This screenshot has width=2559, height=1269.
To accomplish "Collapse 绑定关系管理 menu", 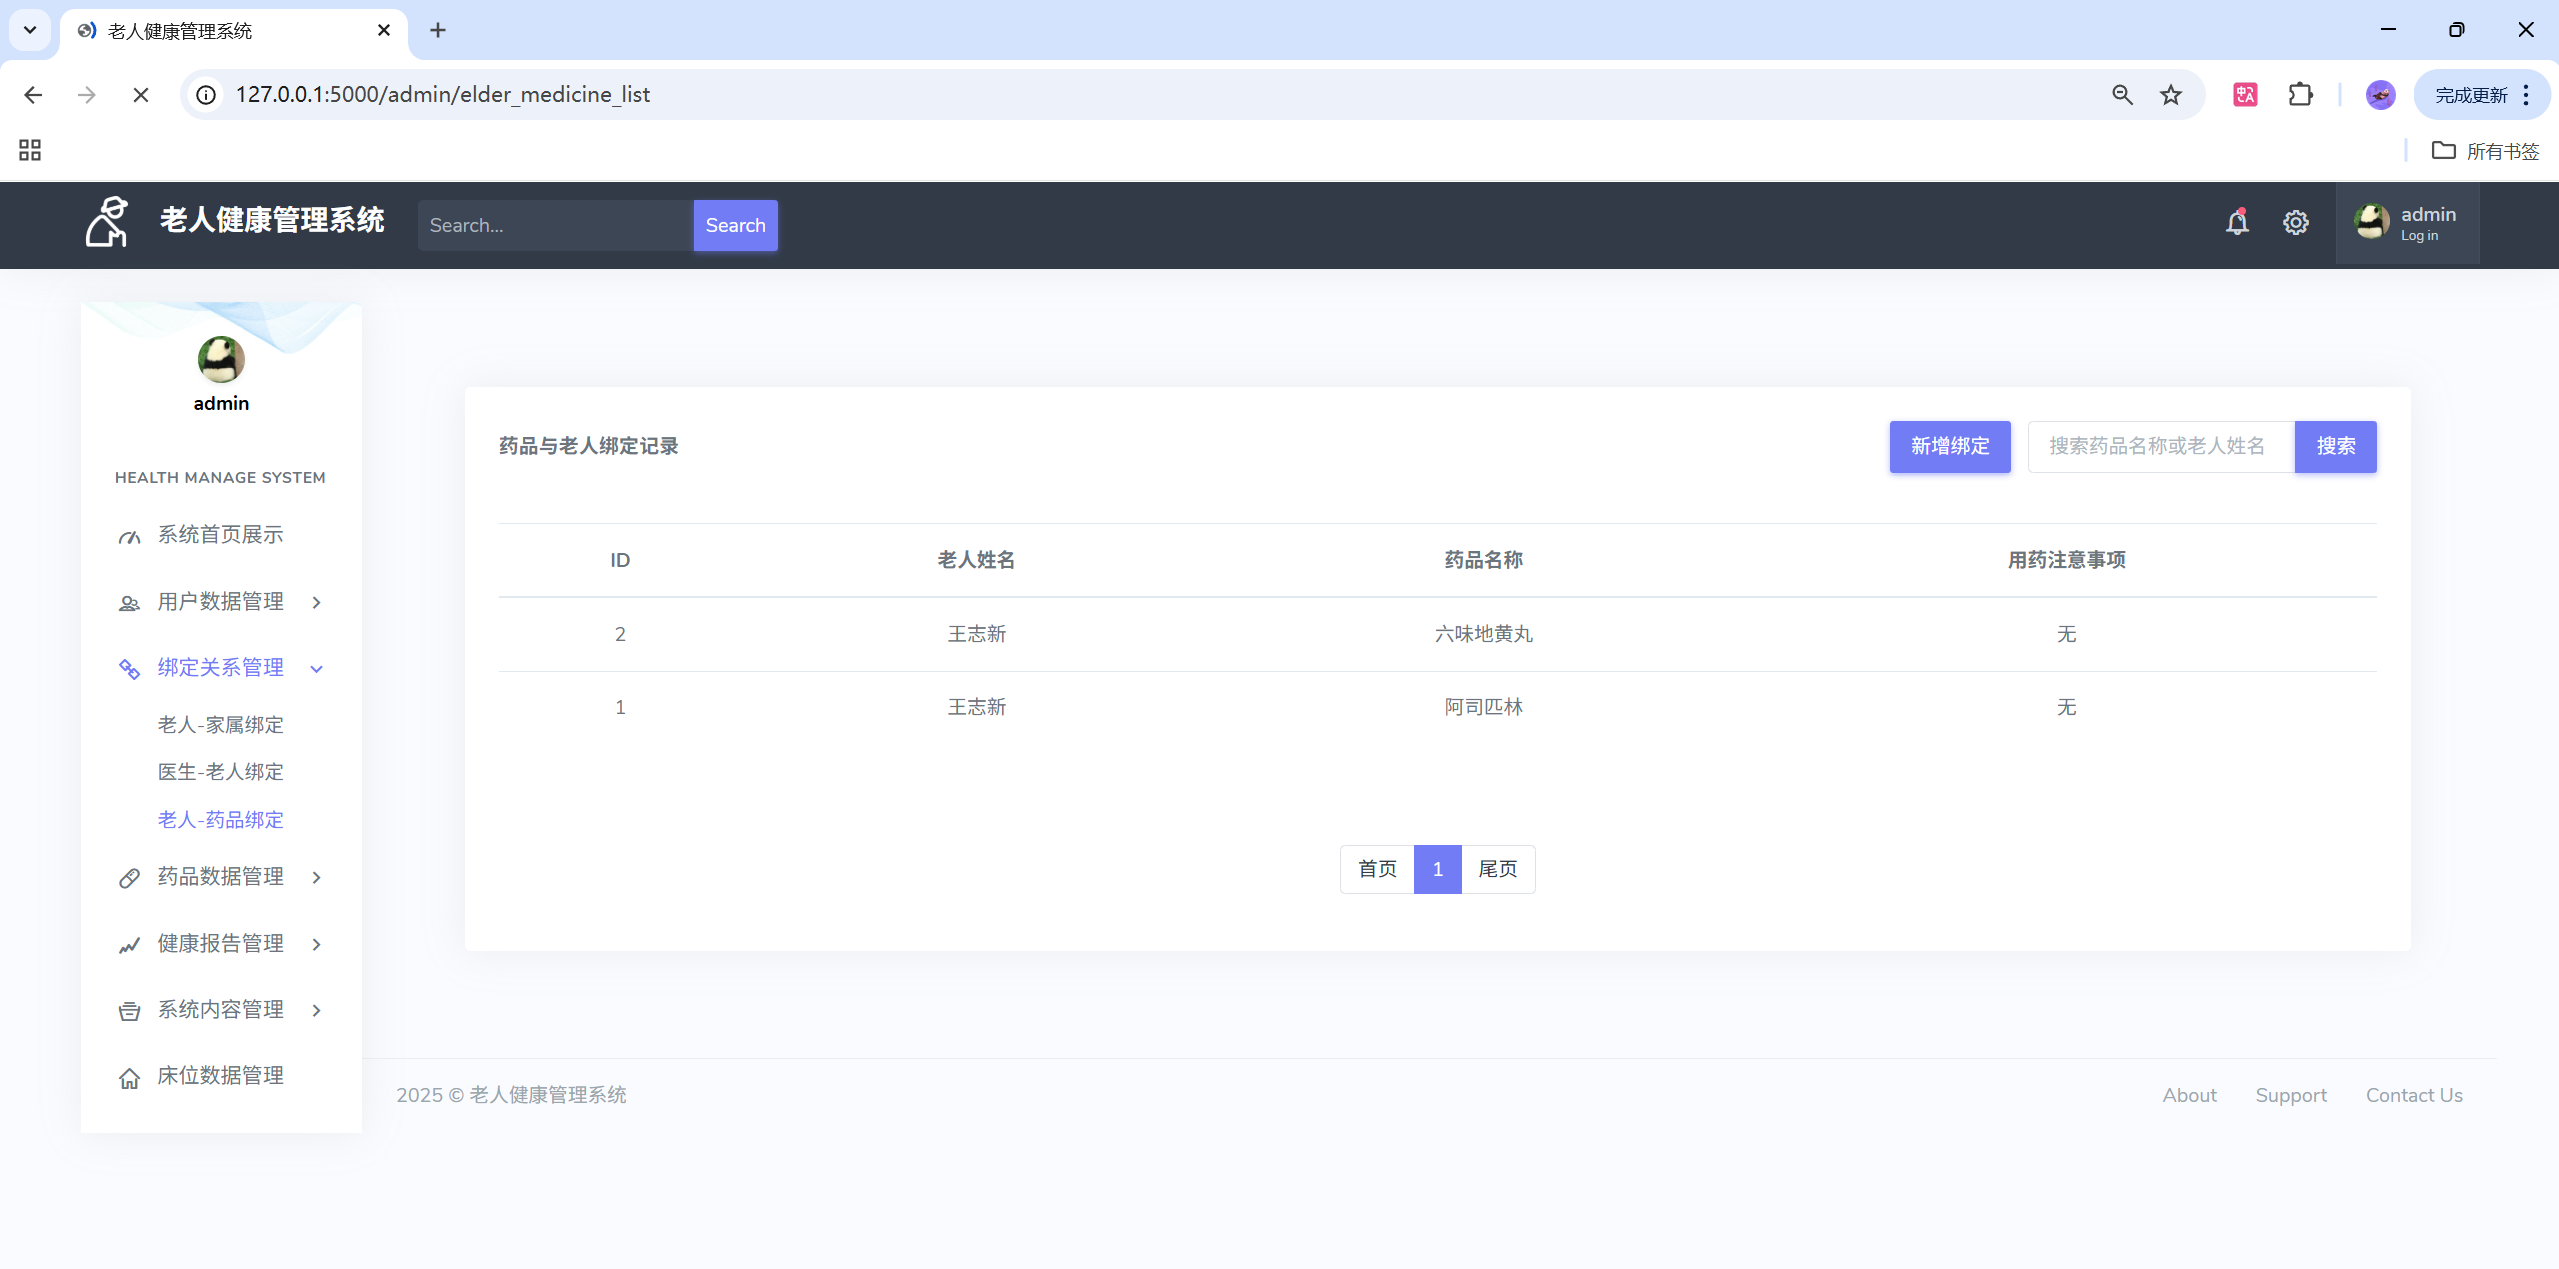I will [x=221, y=668].
